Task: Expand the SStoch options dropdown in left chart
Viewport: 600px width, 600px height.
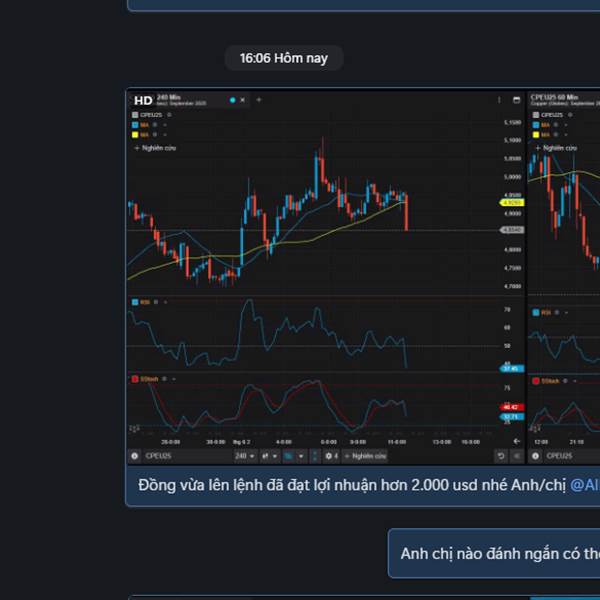Action: click(x=174, y=379)
